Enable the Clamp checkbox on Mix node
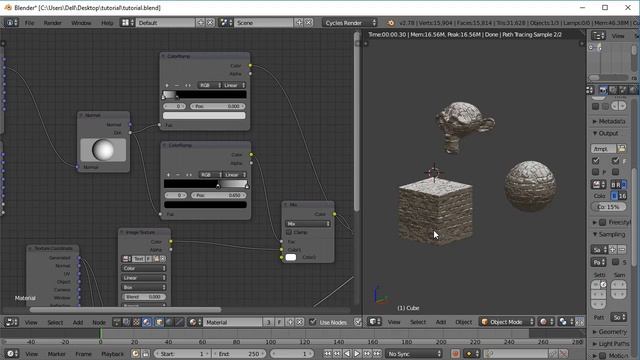Viewport: 640px width, 360px height. (289, 232)
